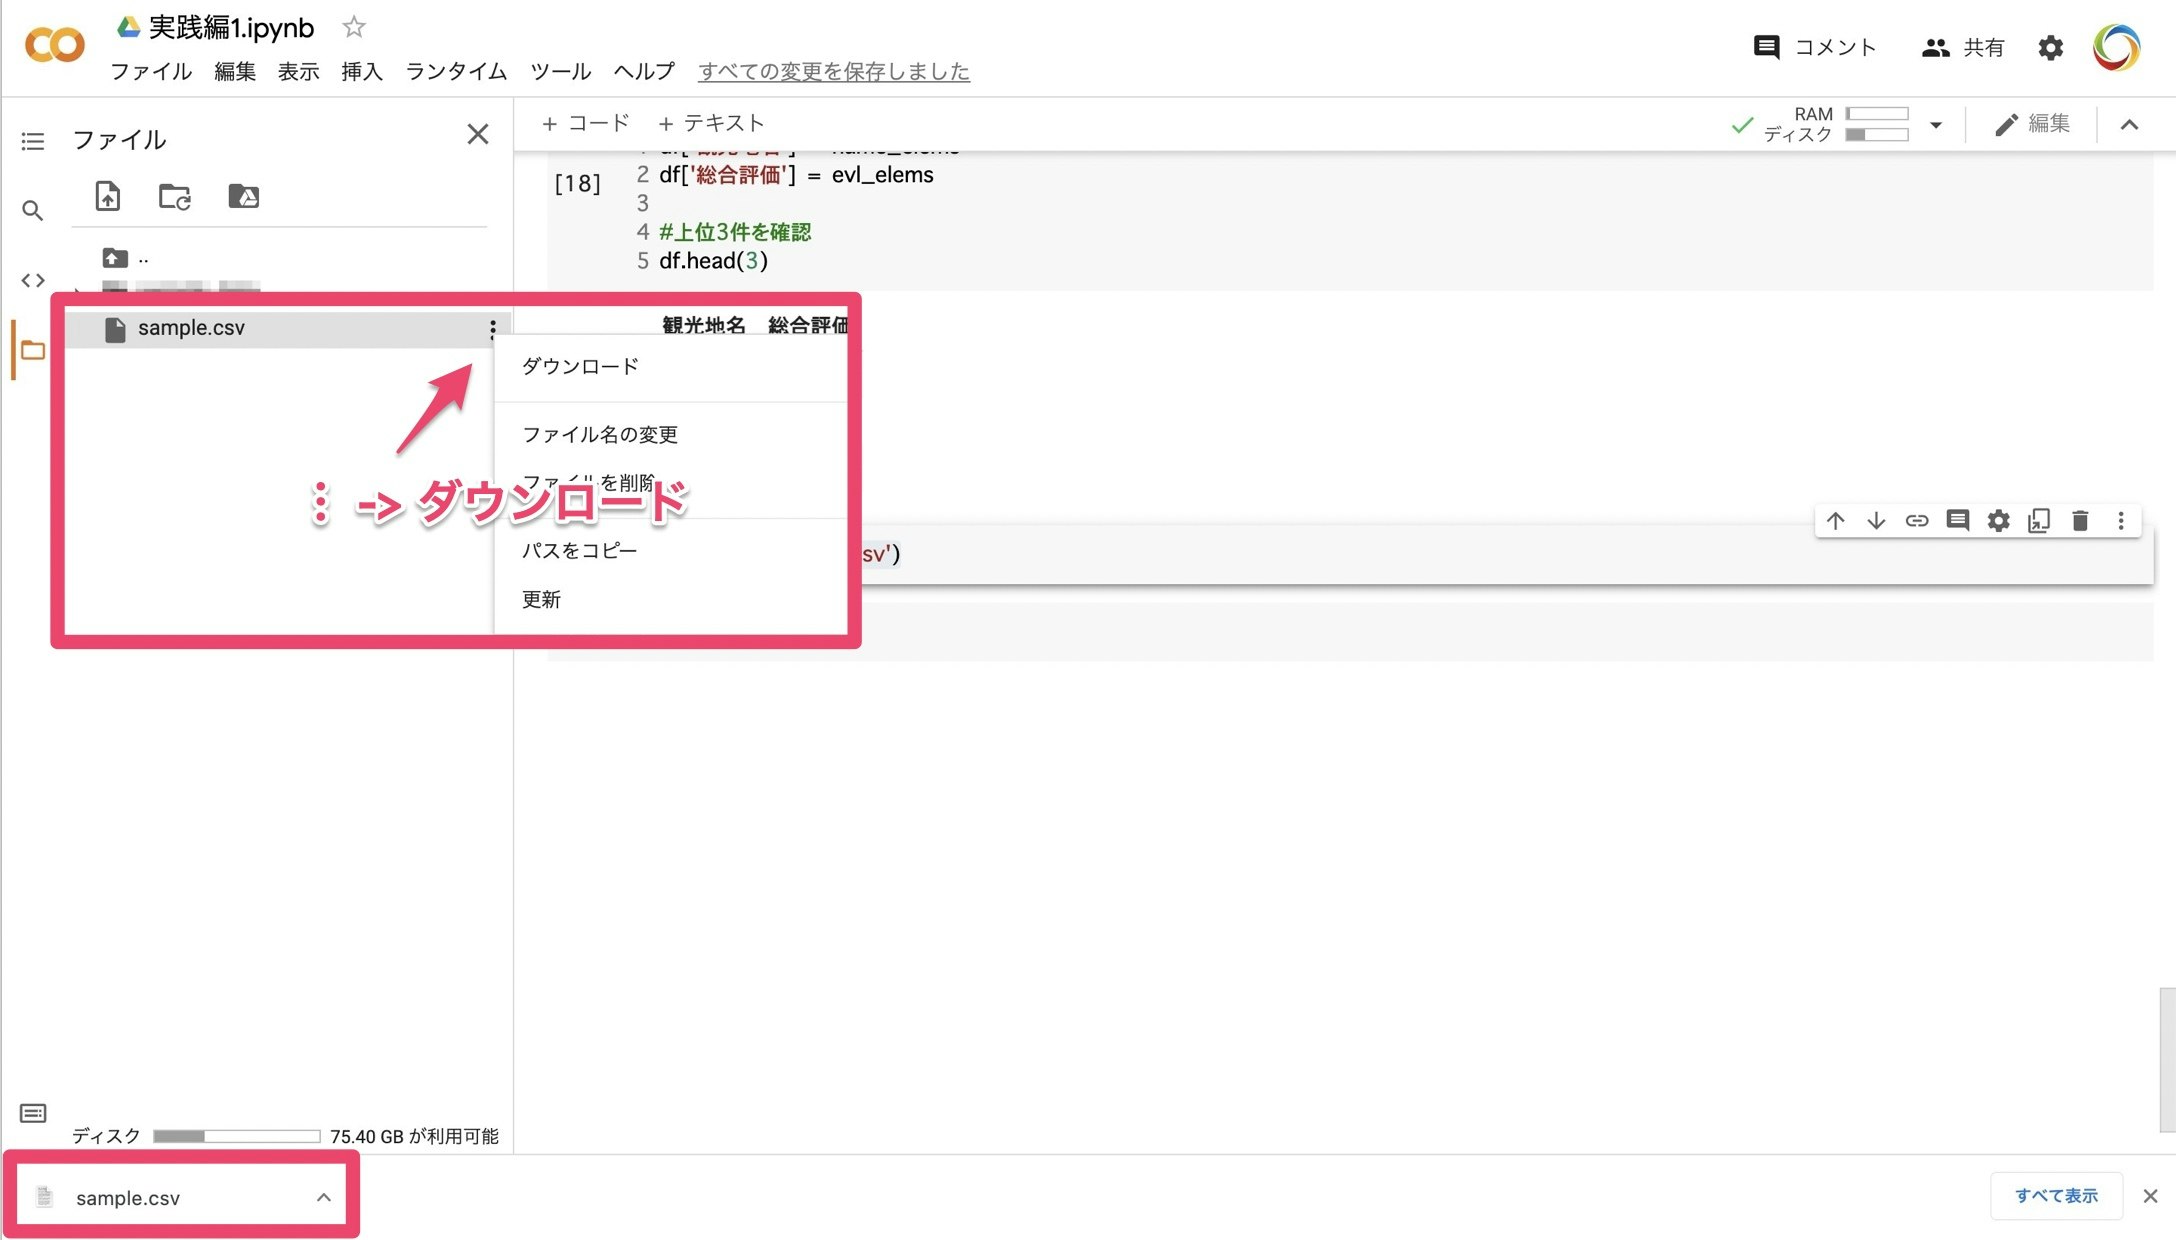Open the code snippets sidebar icon
The width and height of the screenshot is (2176, 1240).
(32, 280)
